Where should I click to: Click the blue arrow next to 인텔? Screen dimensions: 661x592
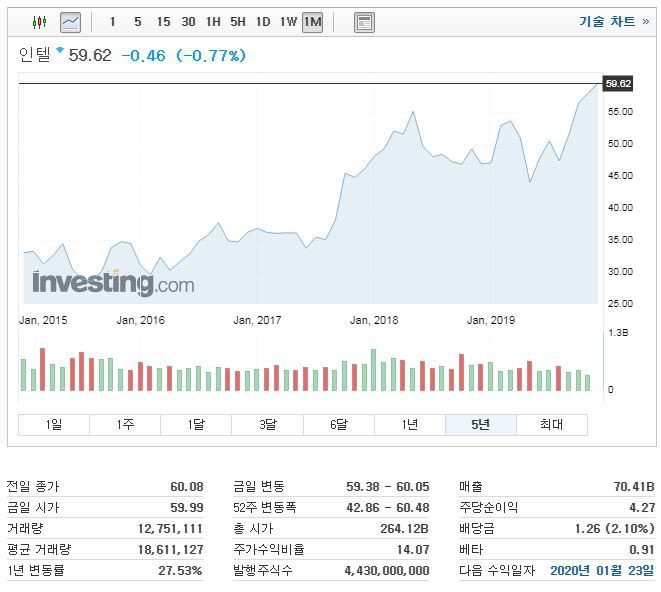pyautogui.click(x=60, y=50)
